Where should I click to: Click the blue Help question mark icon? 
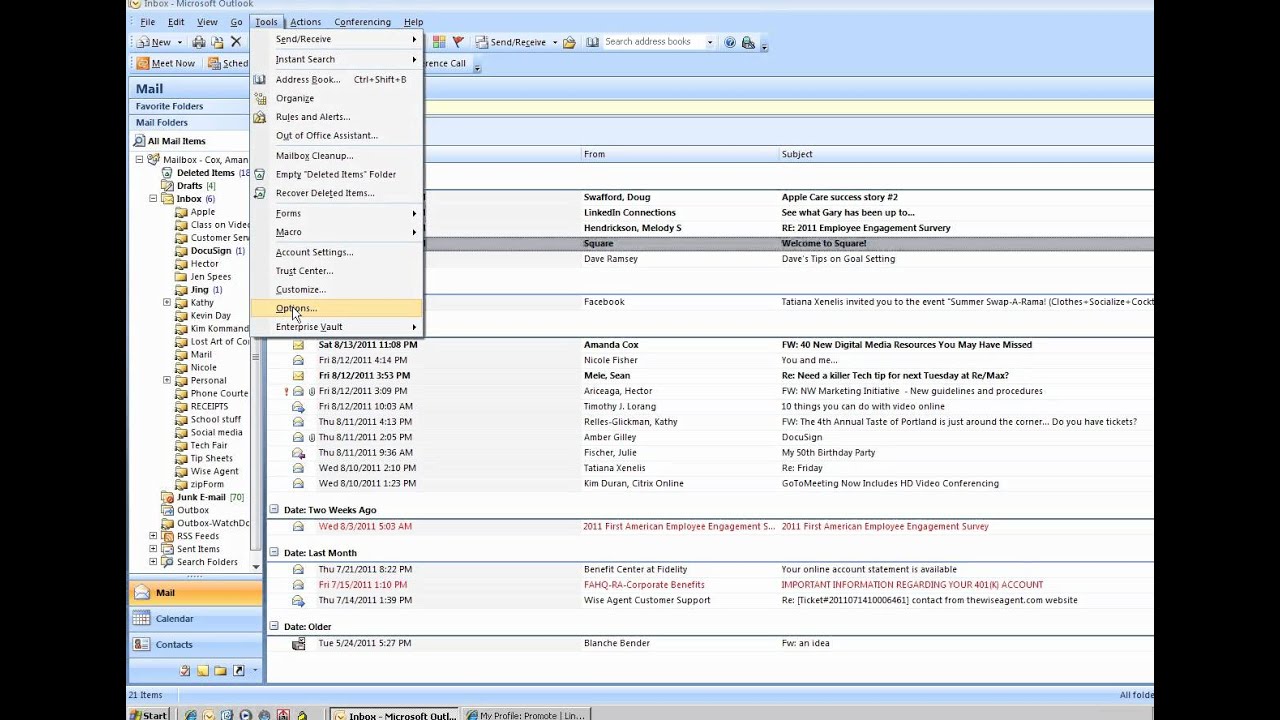730,42
